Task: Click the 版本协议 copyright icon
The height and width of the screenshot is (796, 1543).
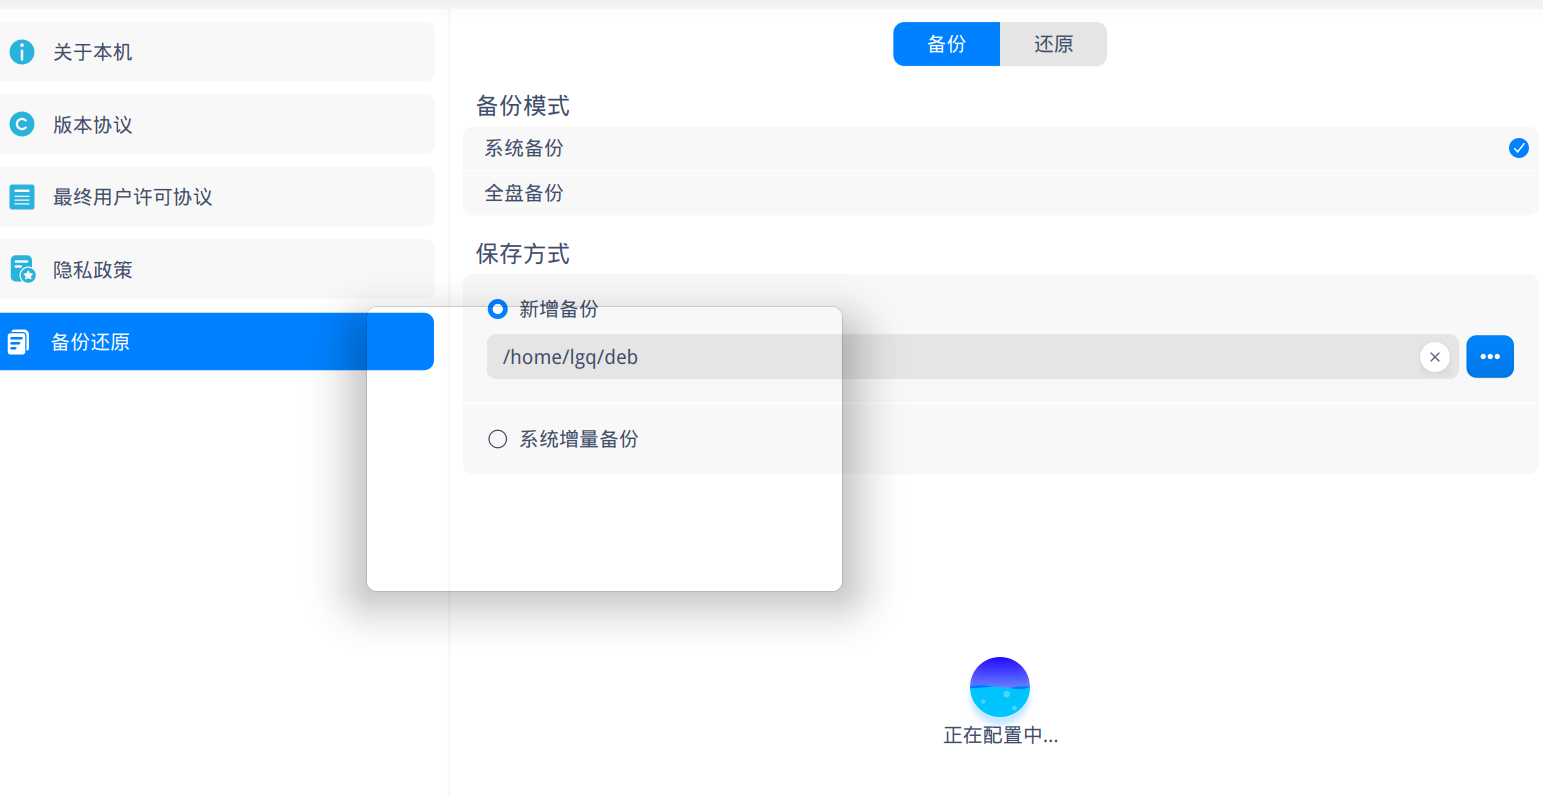Action: 22,124
